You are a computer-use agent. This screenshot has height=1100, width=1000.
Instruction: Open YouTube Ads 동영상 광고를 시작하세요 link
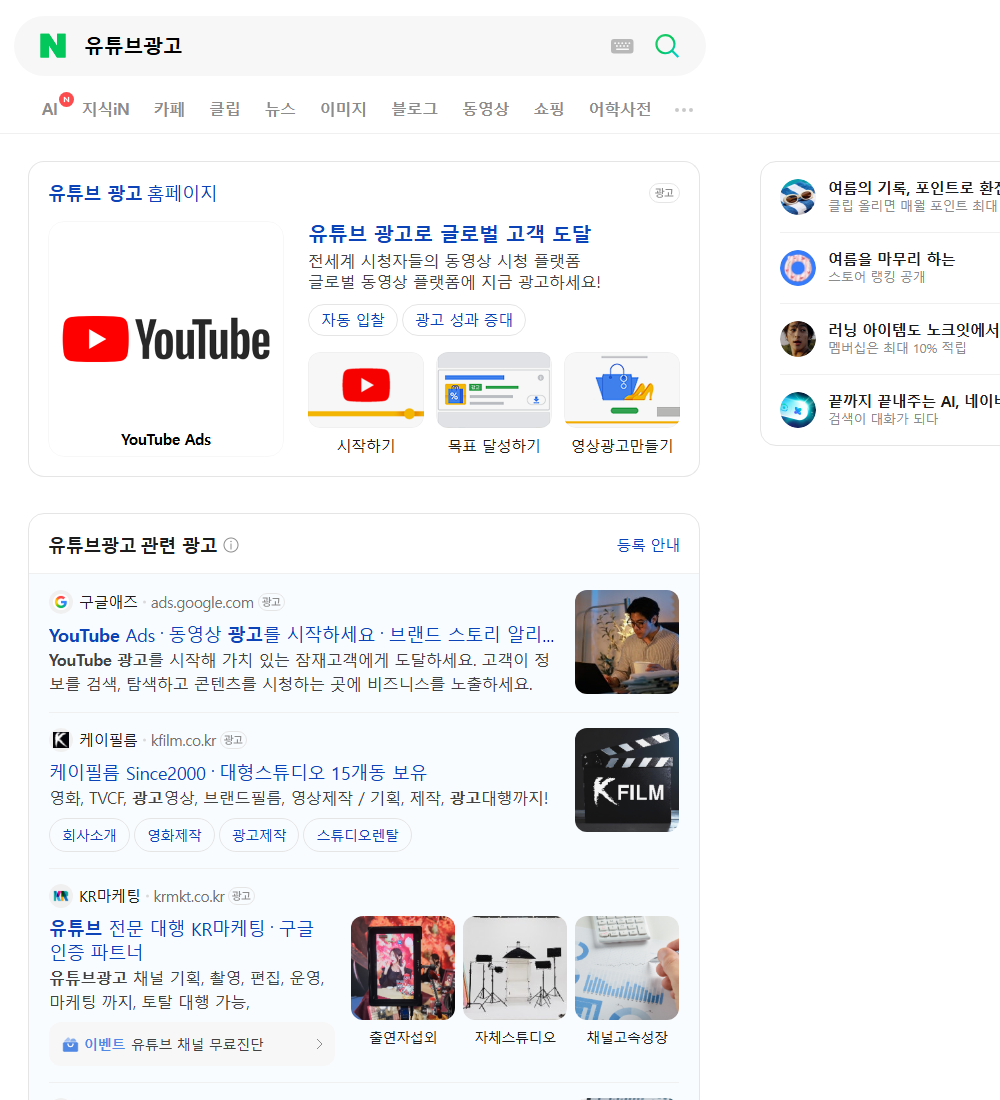pyautogui.click(x=301, y=635)
